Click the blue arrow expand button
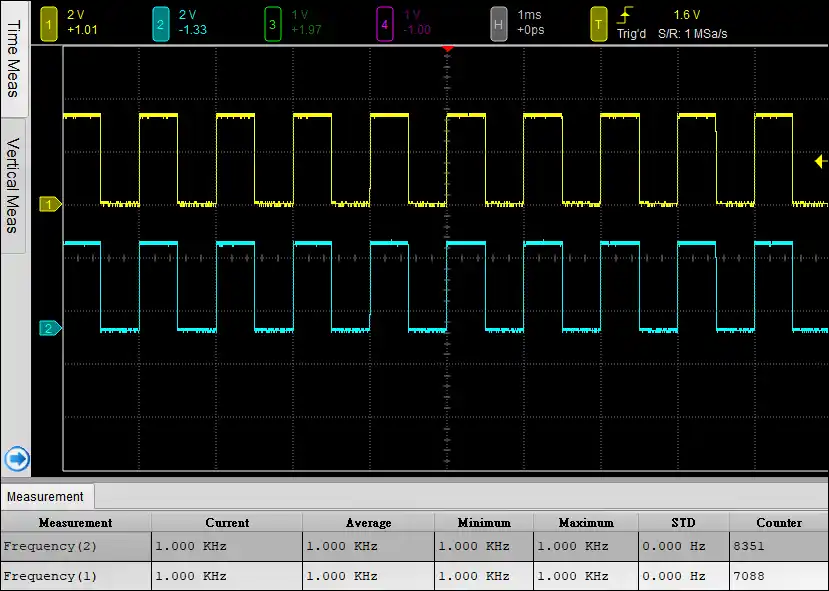 coord(16,459)
